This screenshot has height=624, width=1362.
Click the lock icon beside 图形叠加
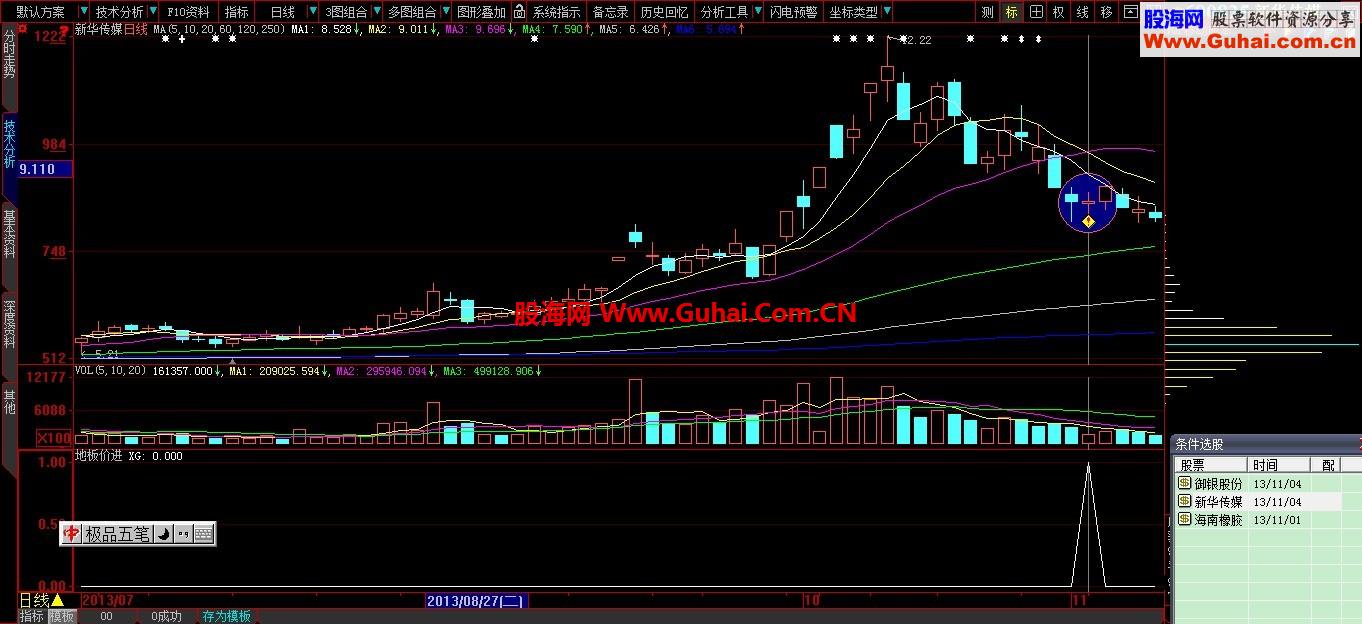click(x=520, y=12)
